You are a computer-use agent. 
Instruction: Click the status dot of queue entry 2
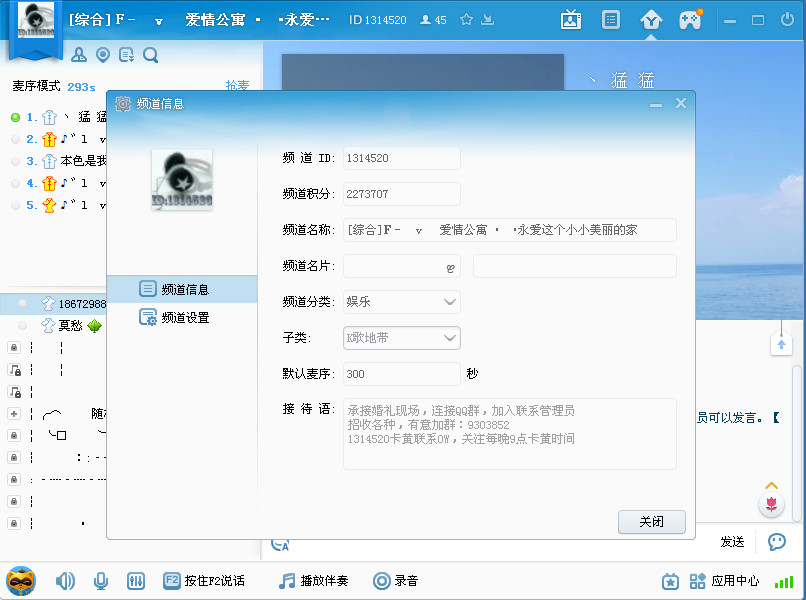(x=15, y=139)
